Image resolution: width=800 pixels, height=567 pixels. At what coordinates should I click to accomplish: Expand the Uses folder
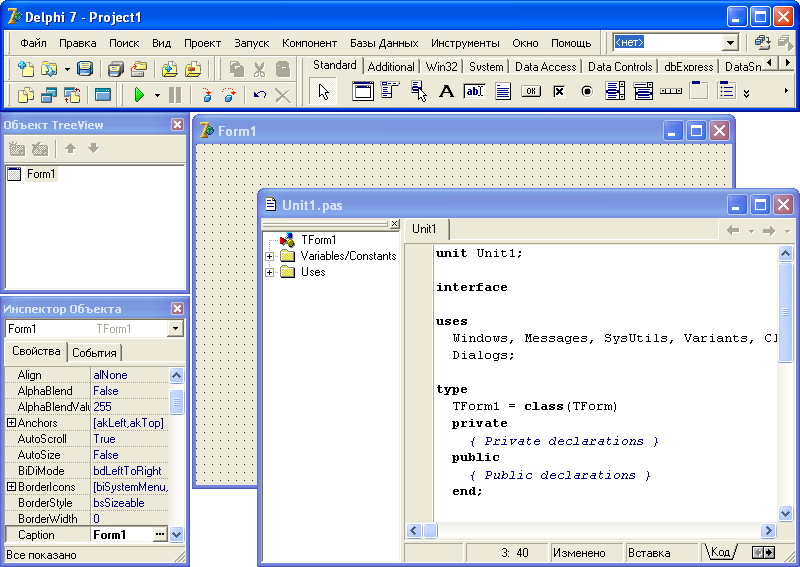pos(269,273)
